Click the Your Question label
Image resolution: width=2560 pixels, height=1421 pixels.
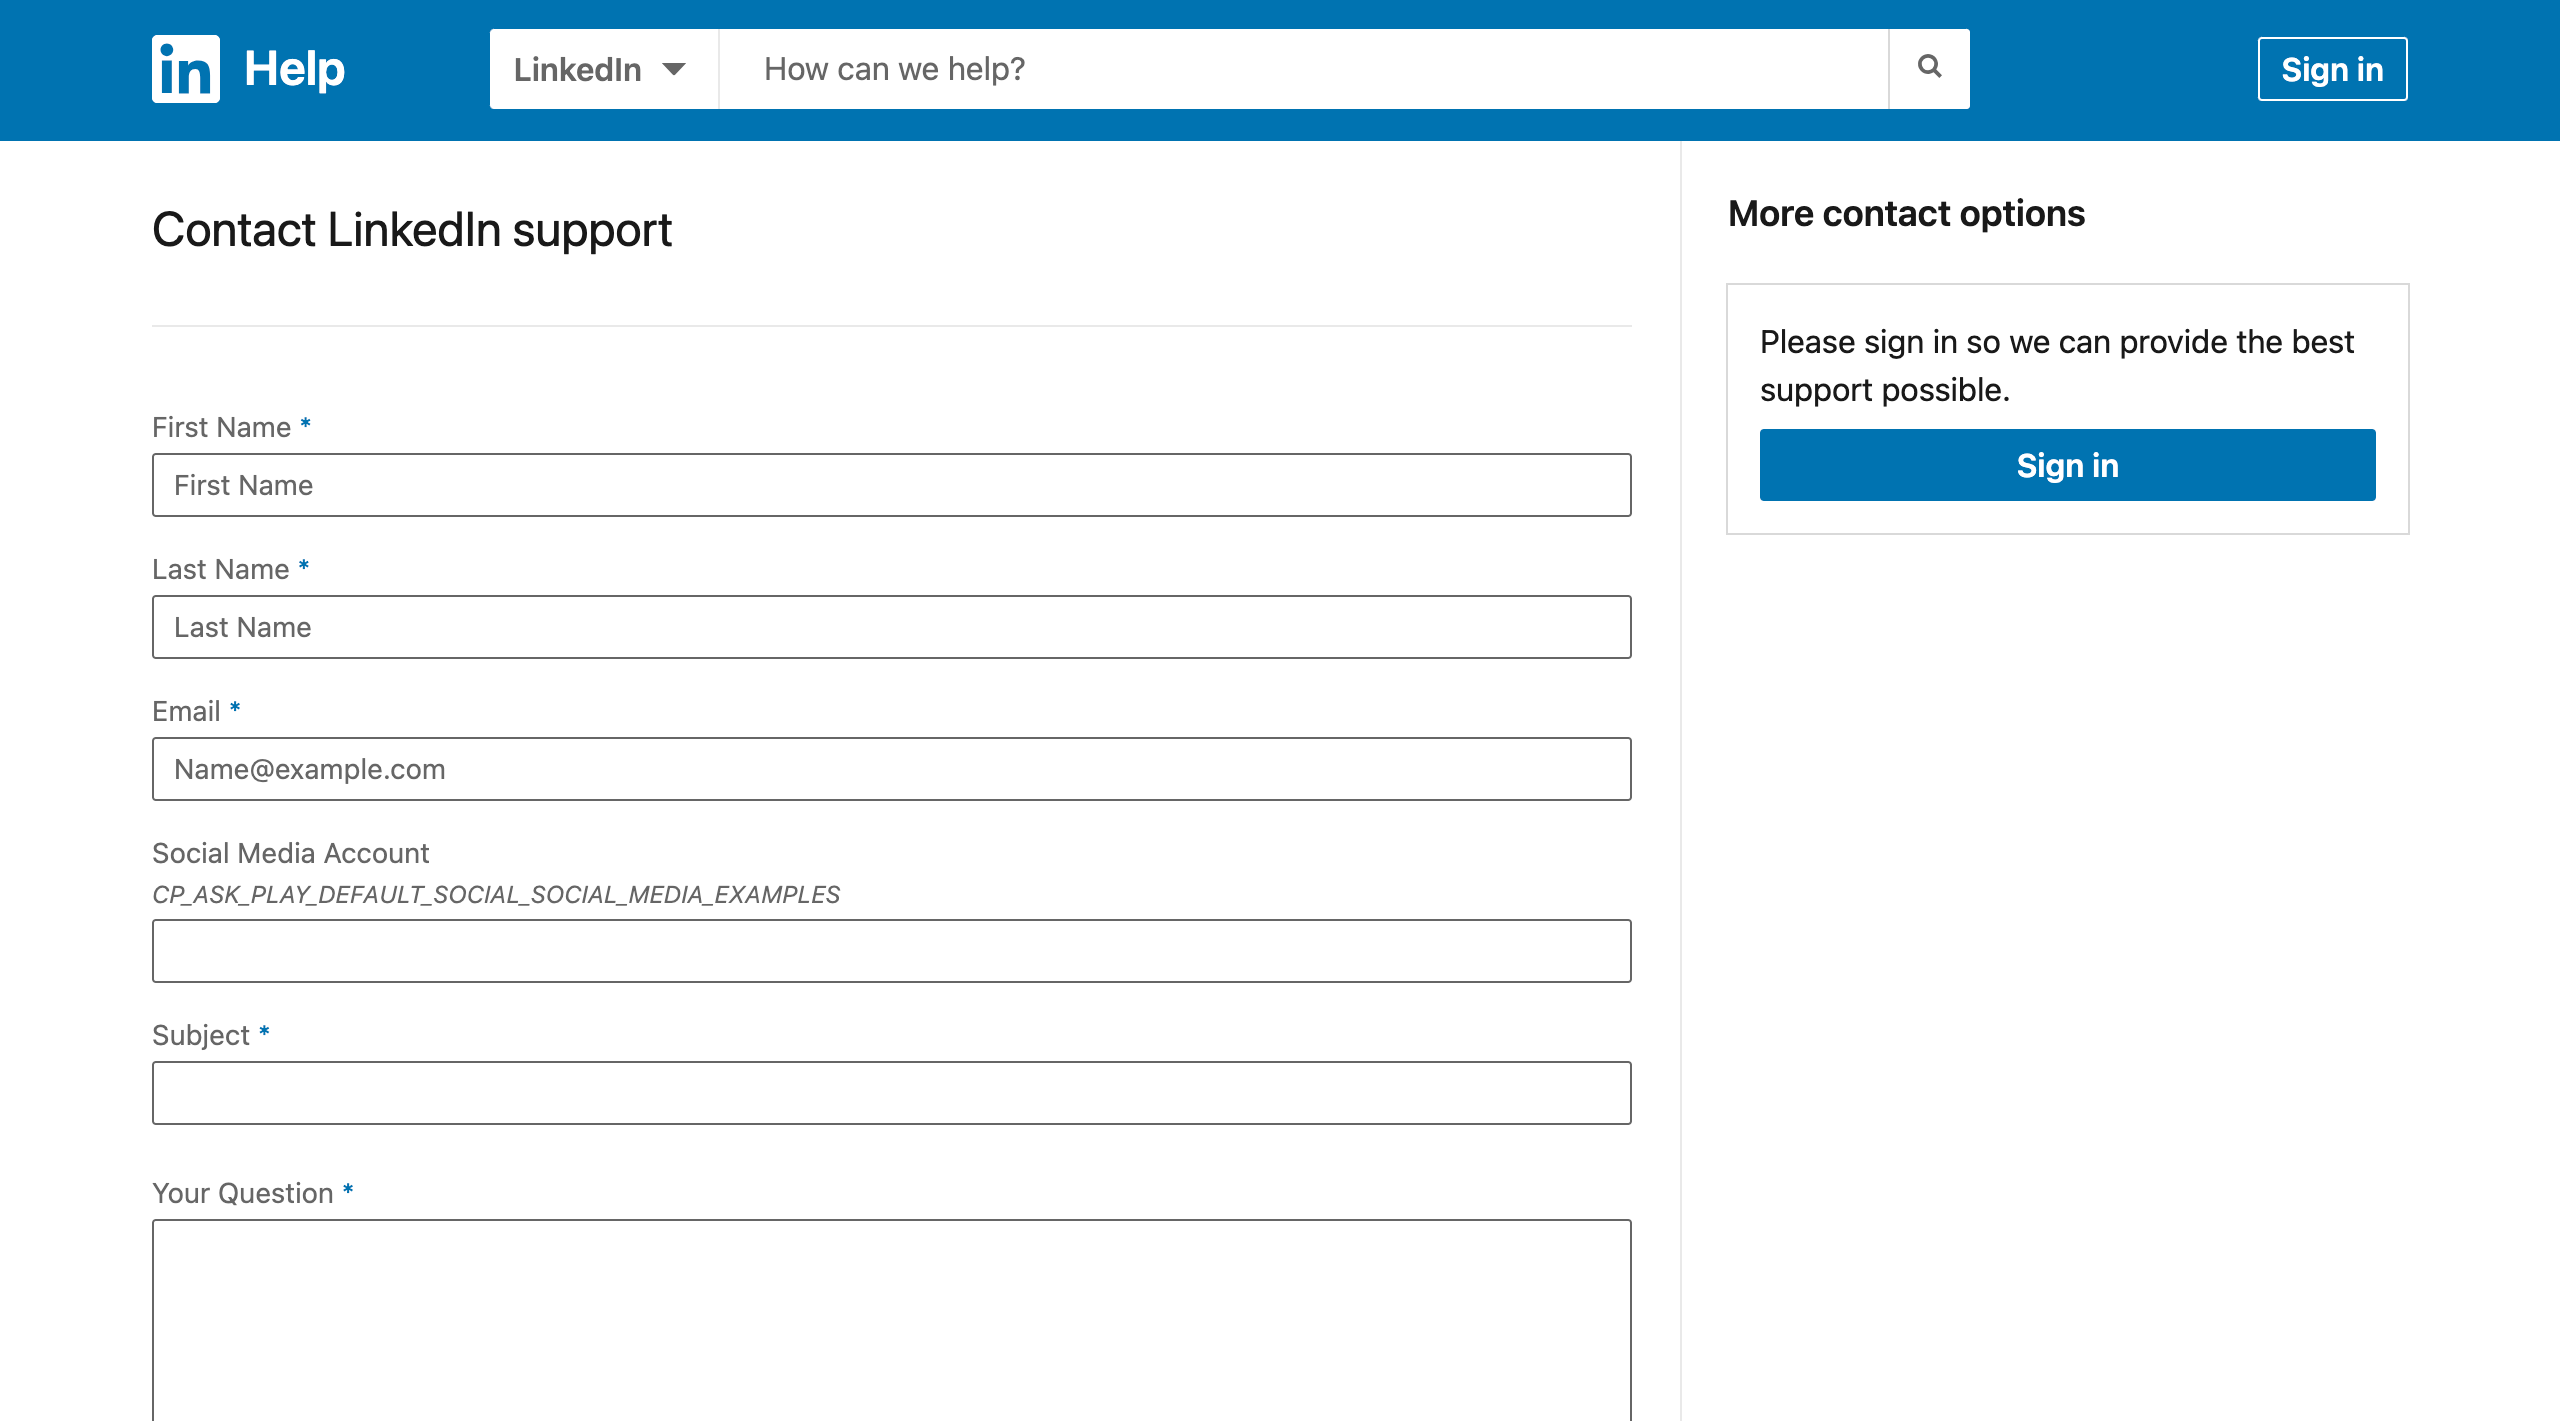242,1193
